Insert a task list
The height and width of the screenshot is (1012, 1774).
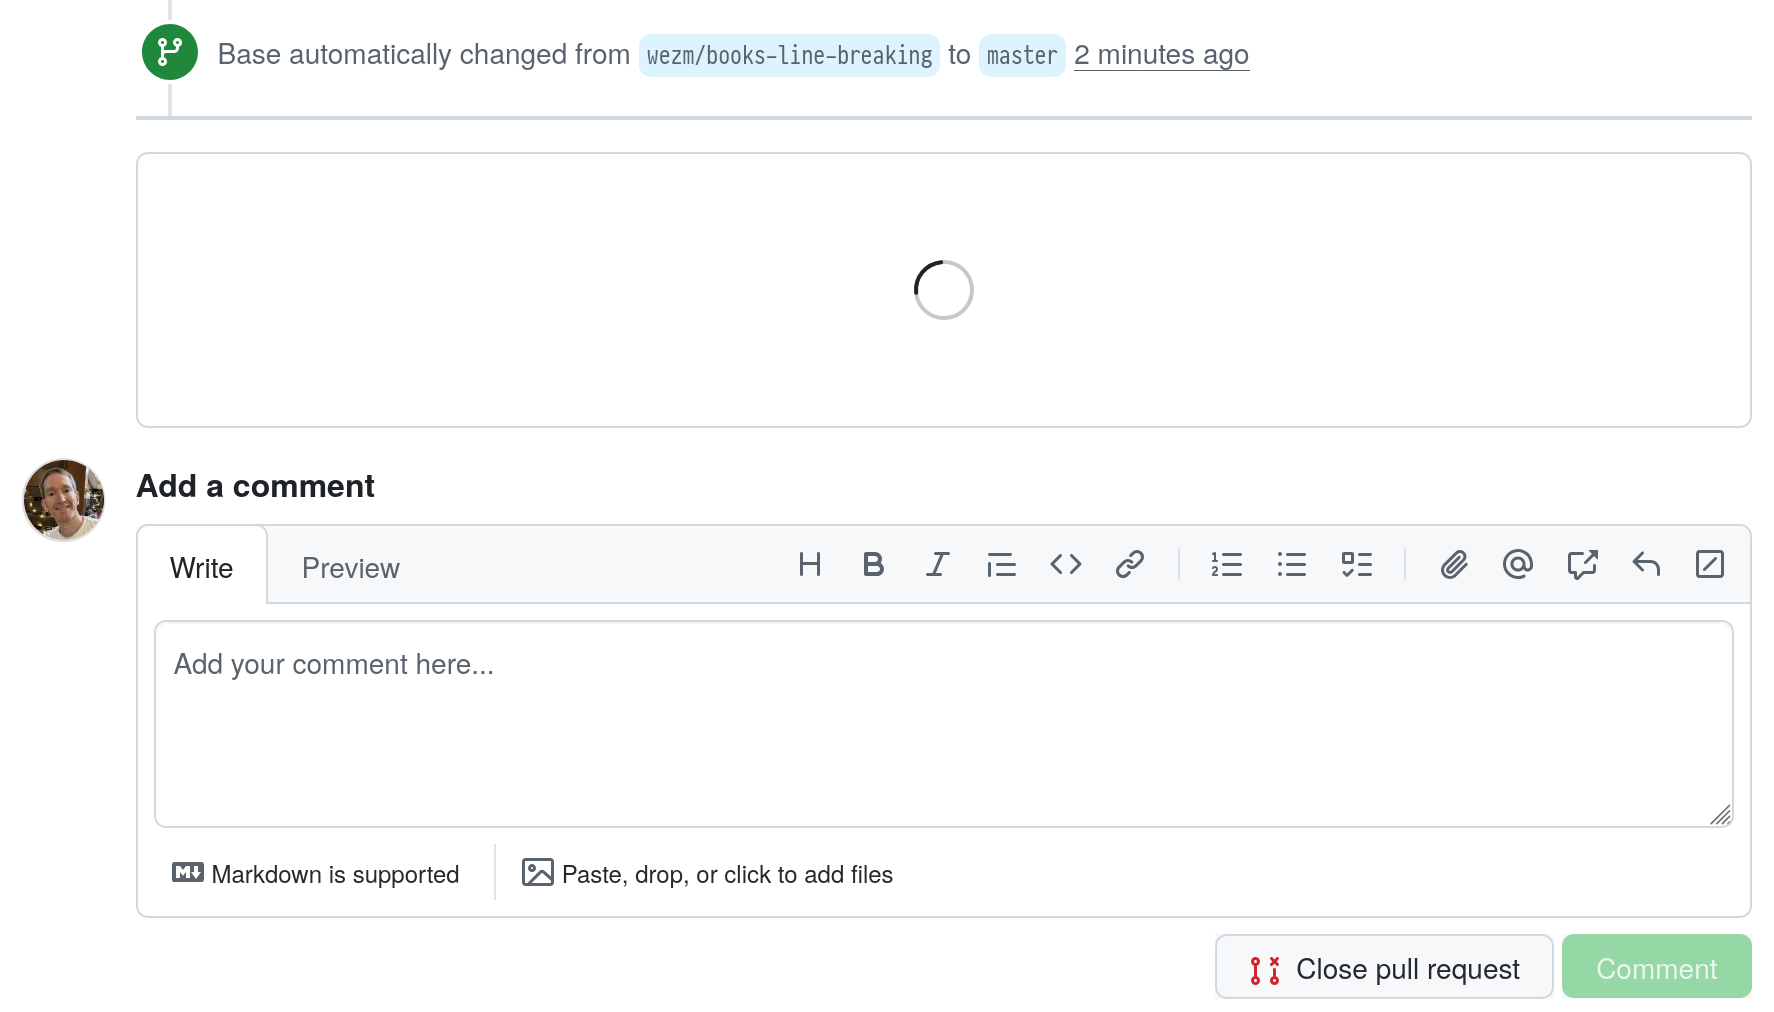(1356, 565)
